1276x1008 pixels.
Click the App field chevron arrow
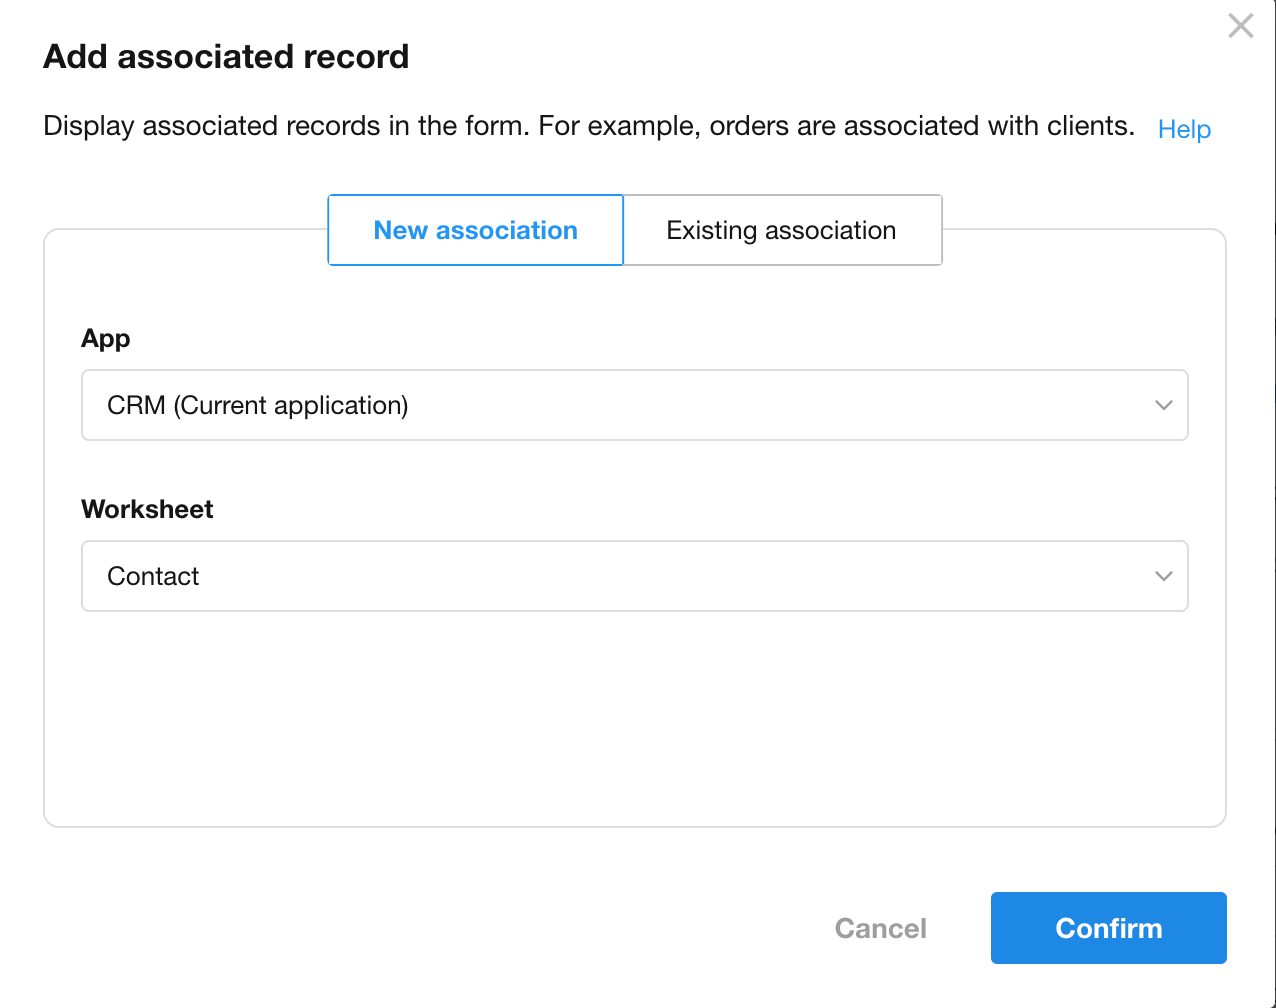(x=1163, y=405)
